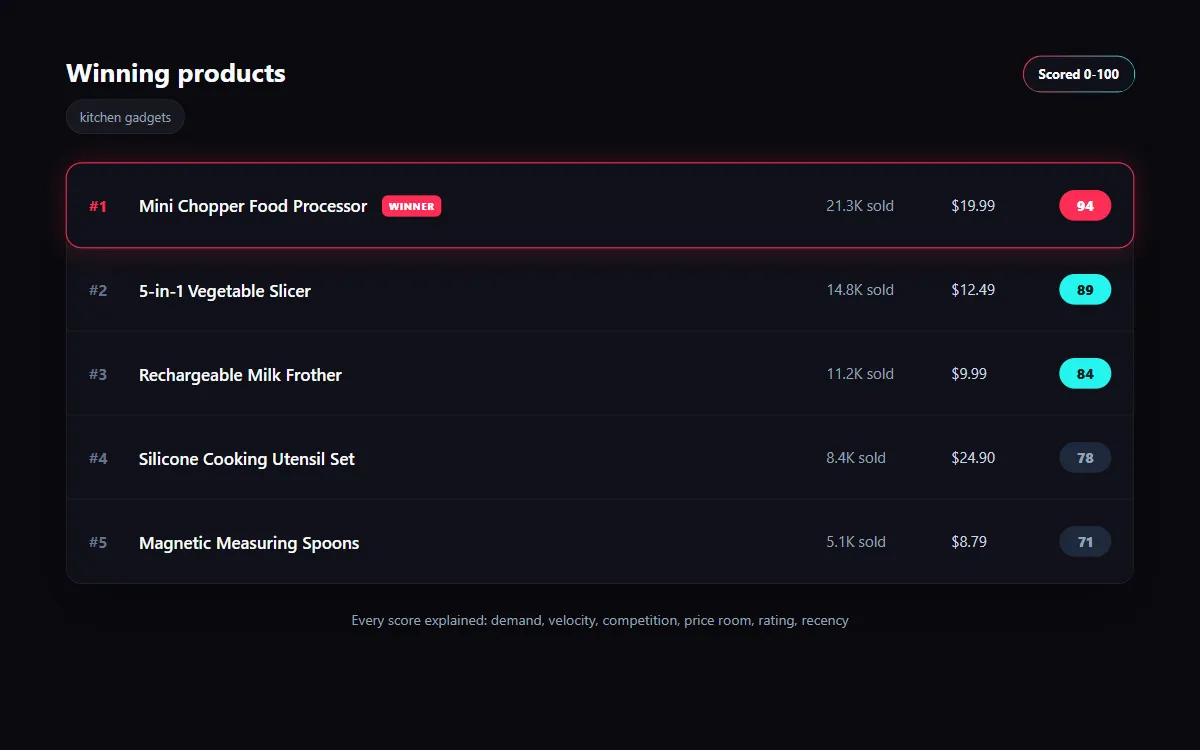Image resolution: width=1200 pixels, height=750 pixels.
Task: Click the gray score 78 pill
Action: (1085, 458)
